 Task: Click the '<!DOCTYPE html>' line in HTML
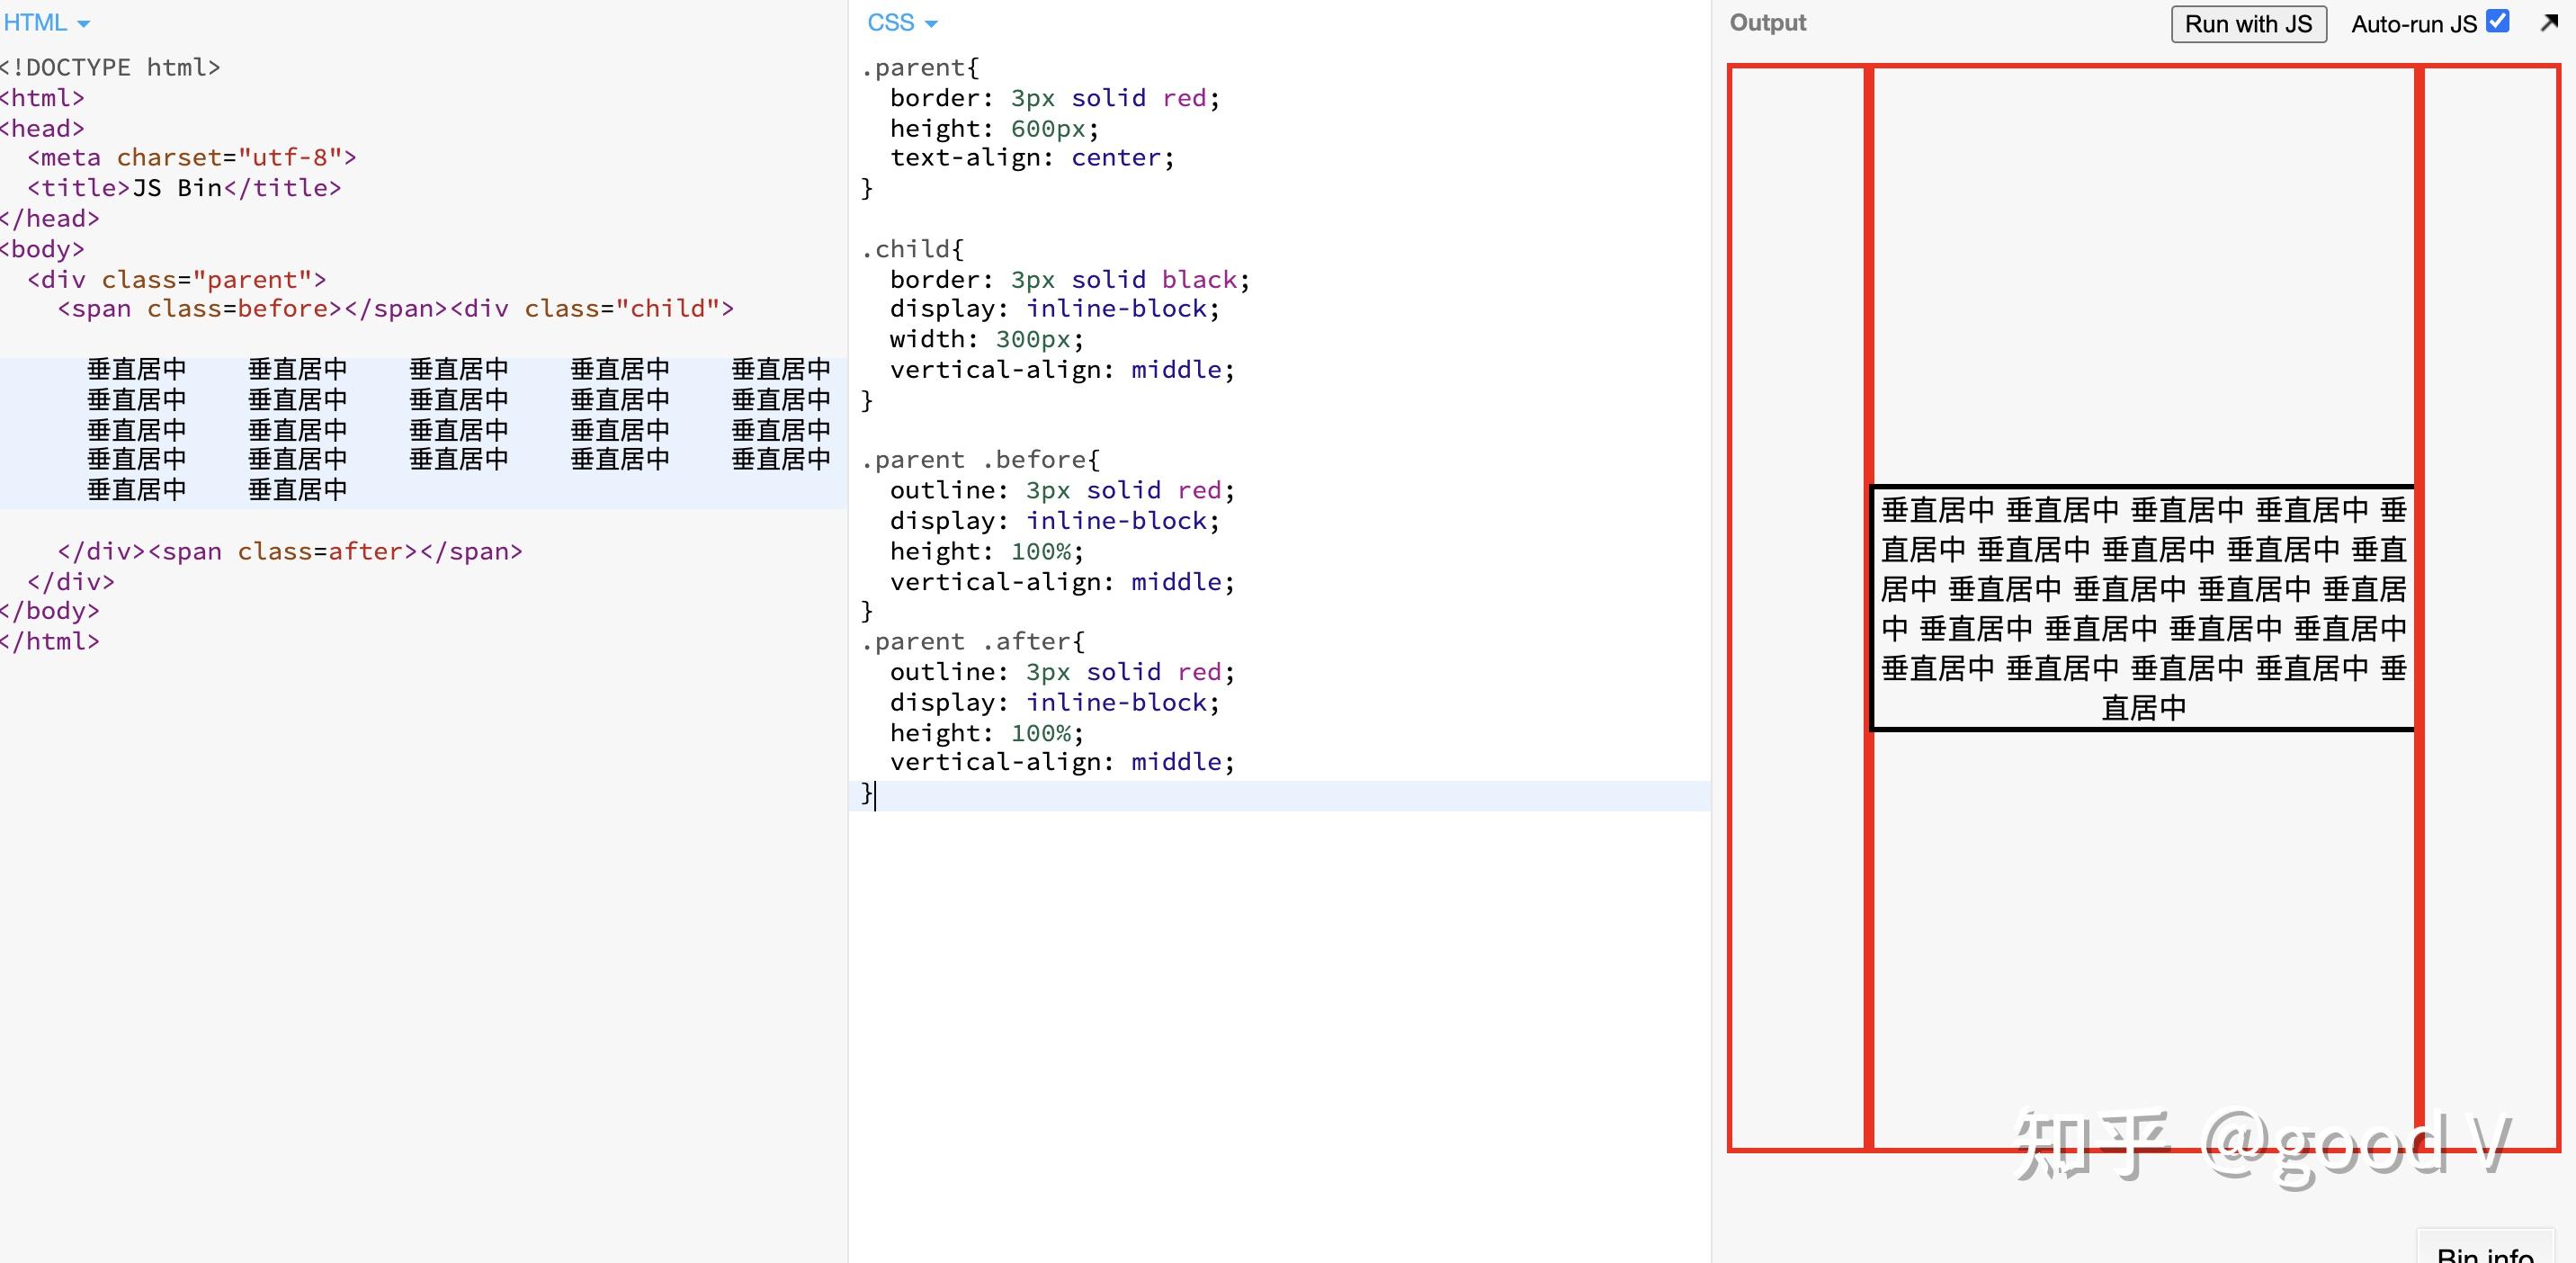click(x=110, y=67)
